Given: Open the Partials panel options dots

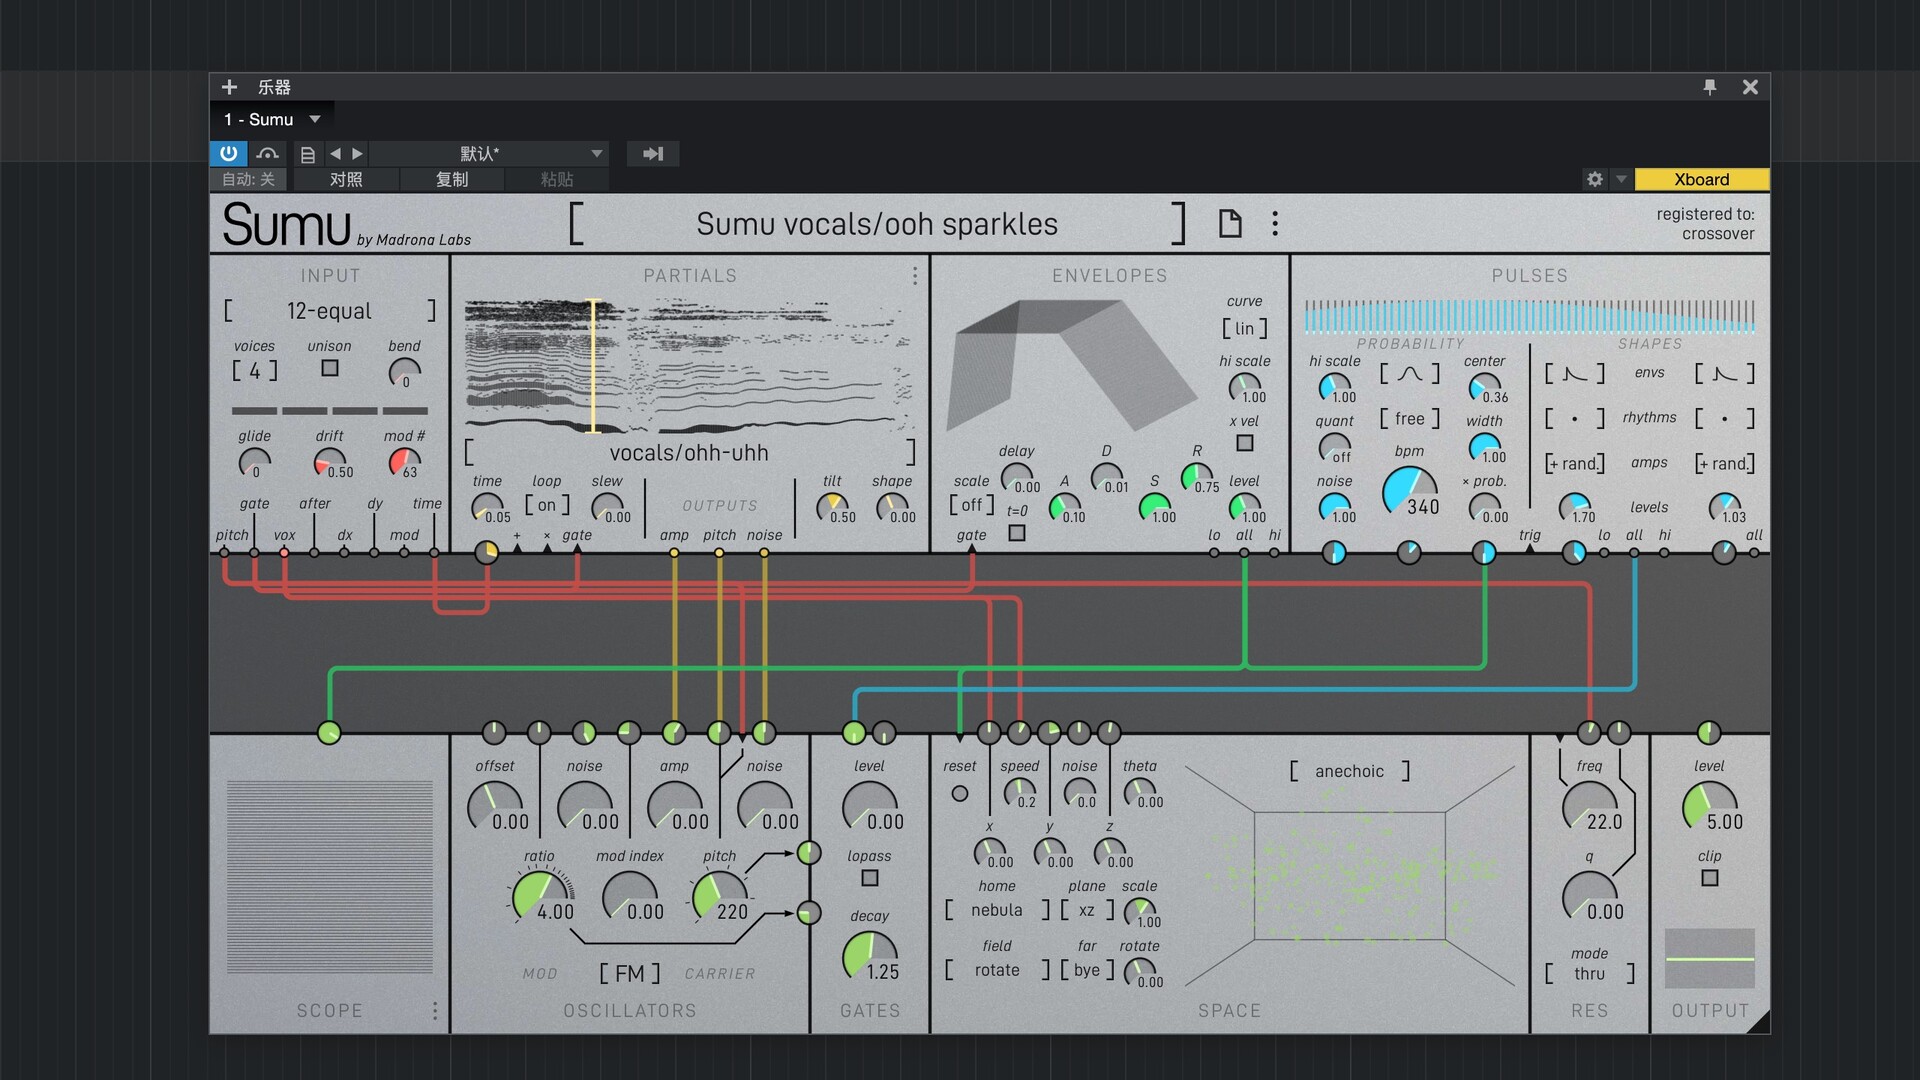Looking at the screenshot, I should 915,275.
